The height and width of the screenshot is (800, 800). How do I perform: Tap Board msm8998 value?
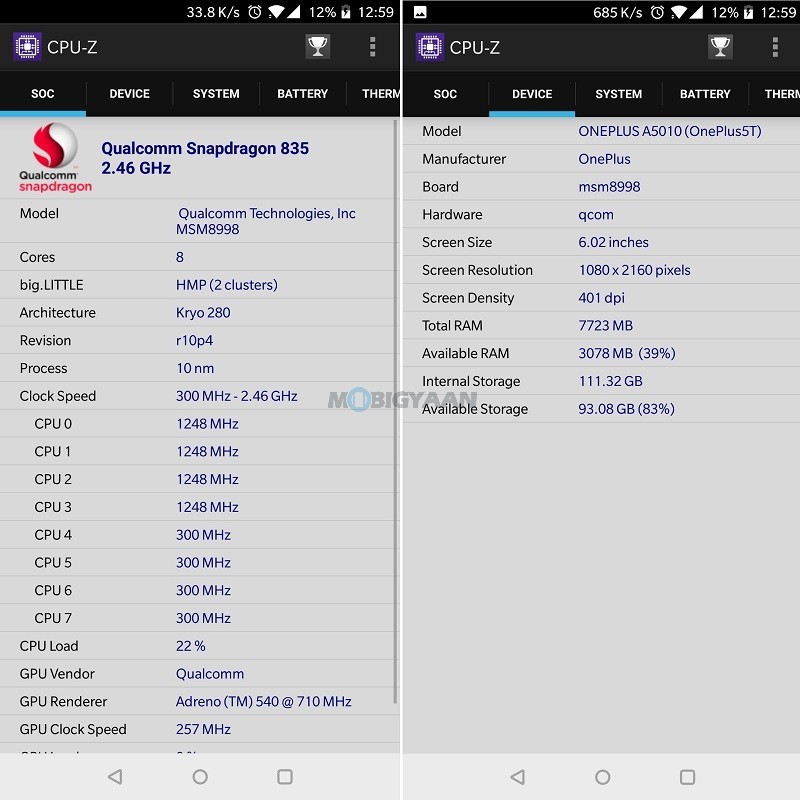pyautogui.click(x=609, y=187)
